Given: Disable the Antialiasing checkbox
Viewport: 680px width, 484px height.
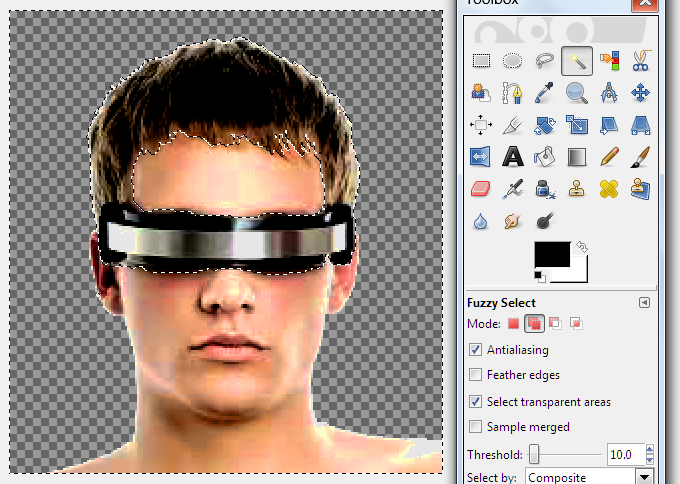Looking at the screenshot, I should pyautogui.click(x=475, y=350).
